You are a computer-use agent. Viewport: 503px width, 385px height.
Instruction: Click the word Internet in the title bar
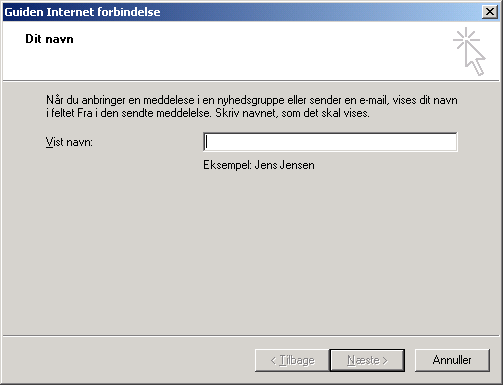(69, 12)
